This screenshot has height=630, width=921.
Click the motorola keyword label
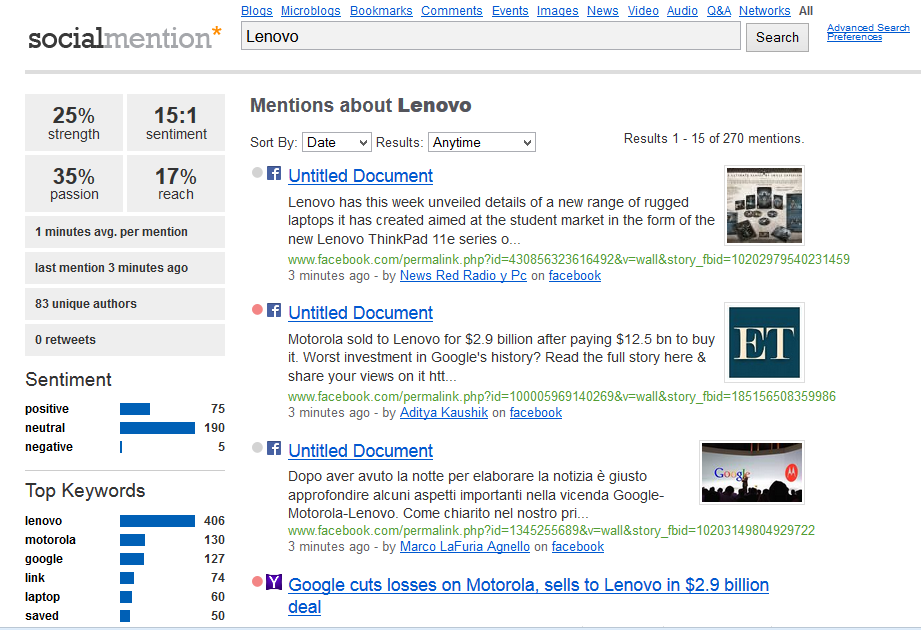(x=50, y=540)
